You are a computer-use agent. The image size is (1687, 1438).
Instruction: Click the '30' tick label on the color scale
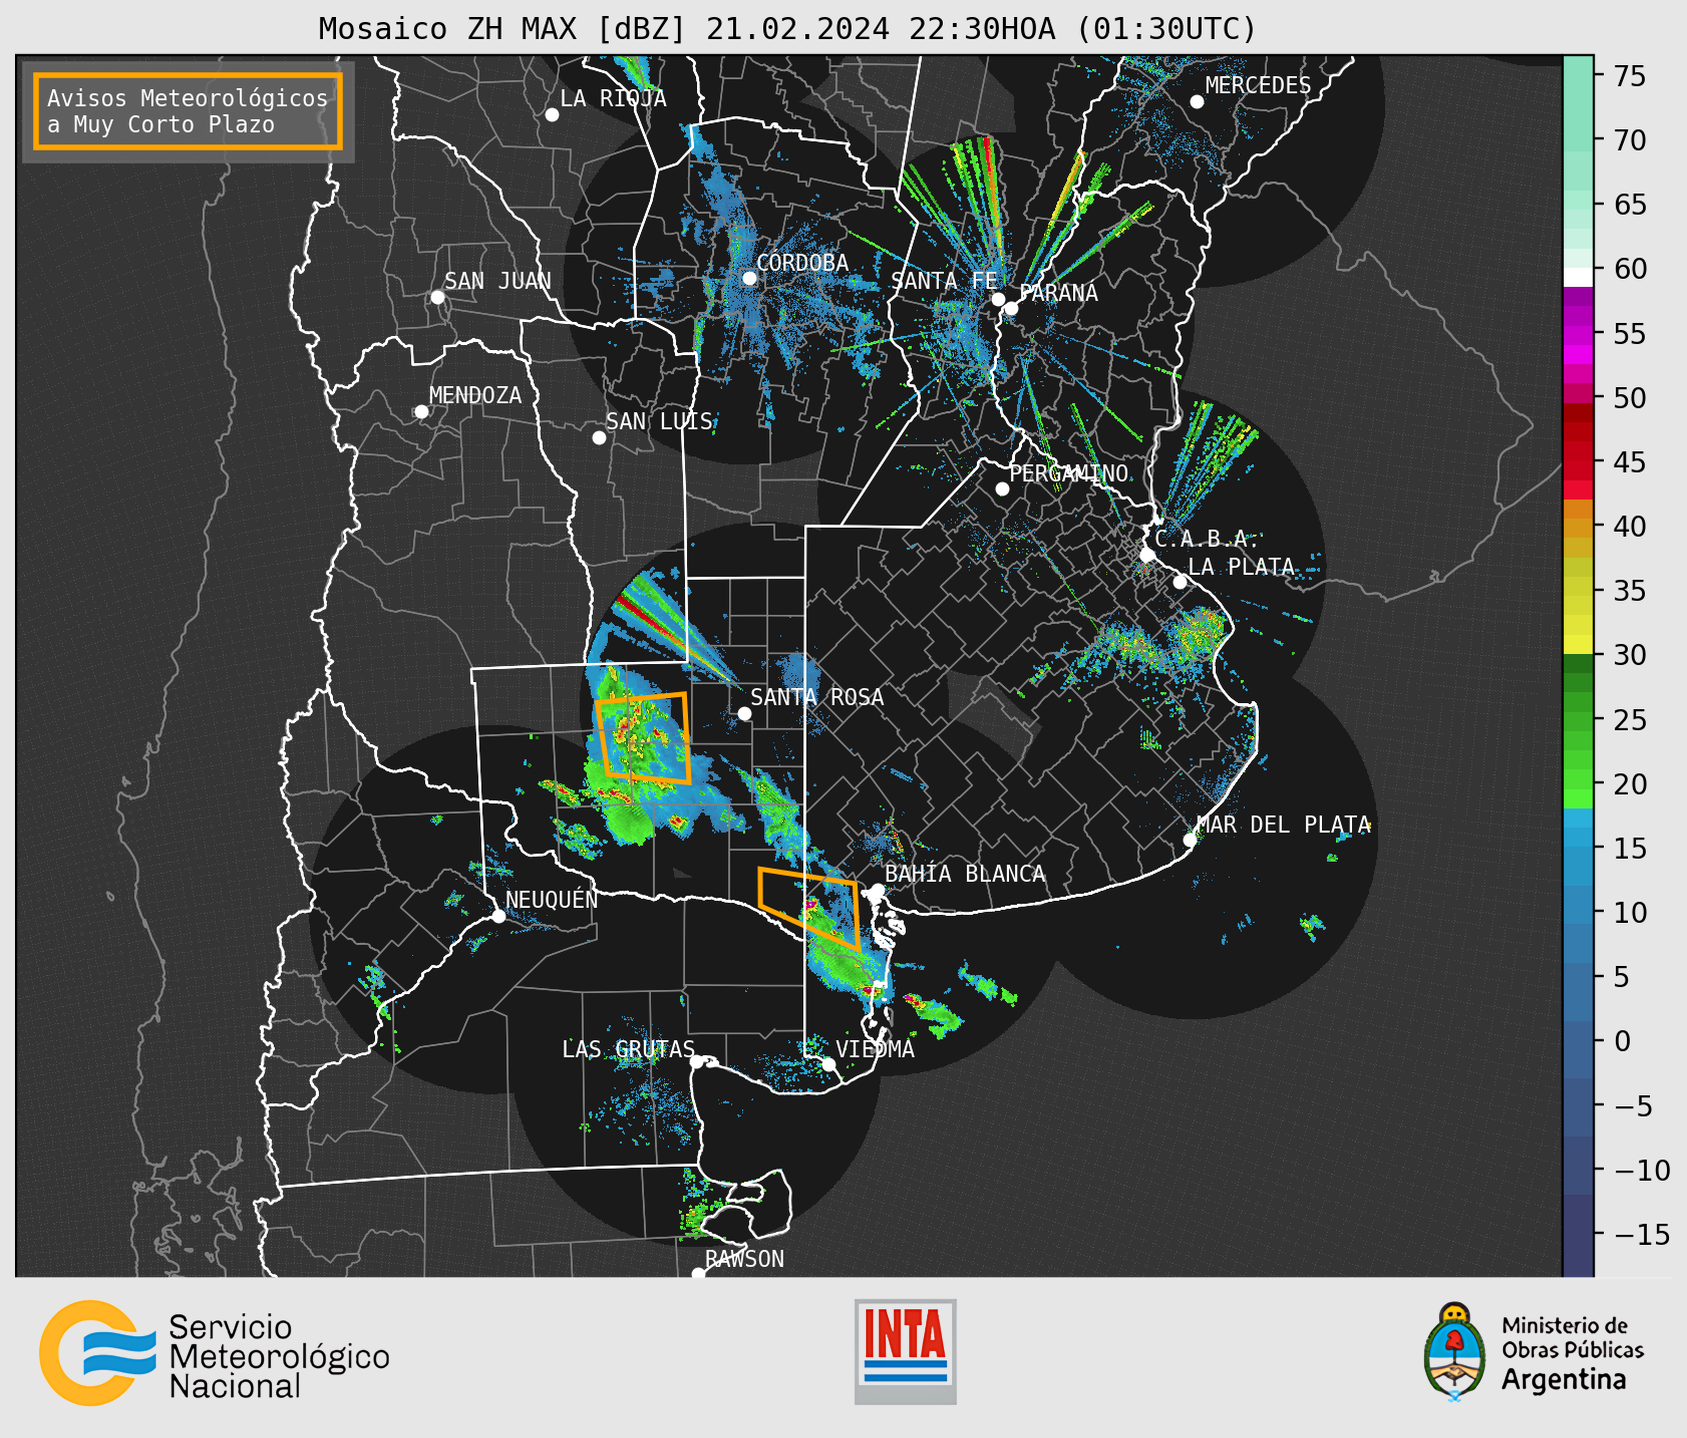click(x=1630, y=655)
